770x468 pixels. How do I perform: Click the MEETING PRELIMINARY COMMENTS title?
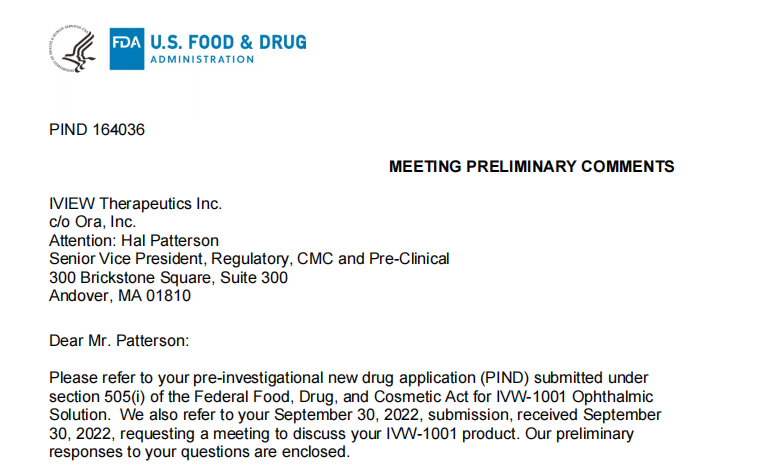(x=531, y=166)
